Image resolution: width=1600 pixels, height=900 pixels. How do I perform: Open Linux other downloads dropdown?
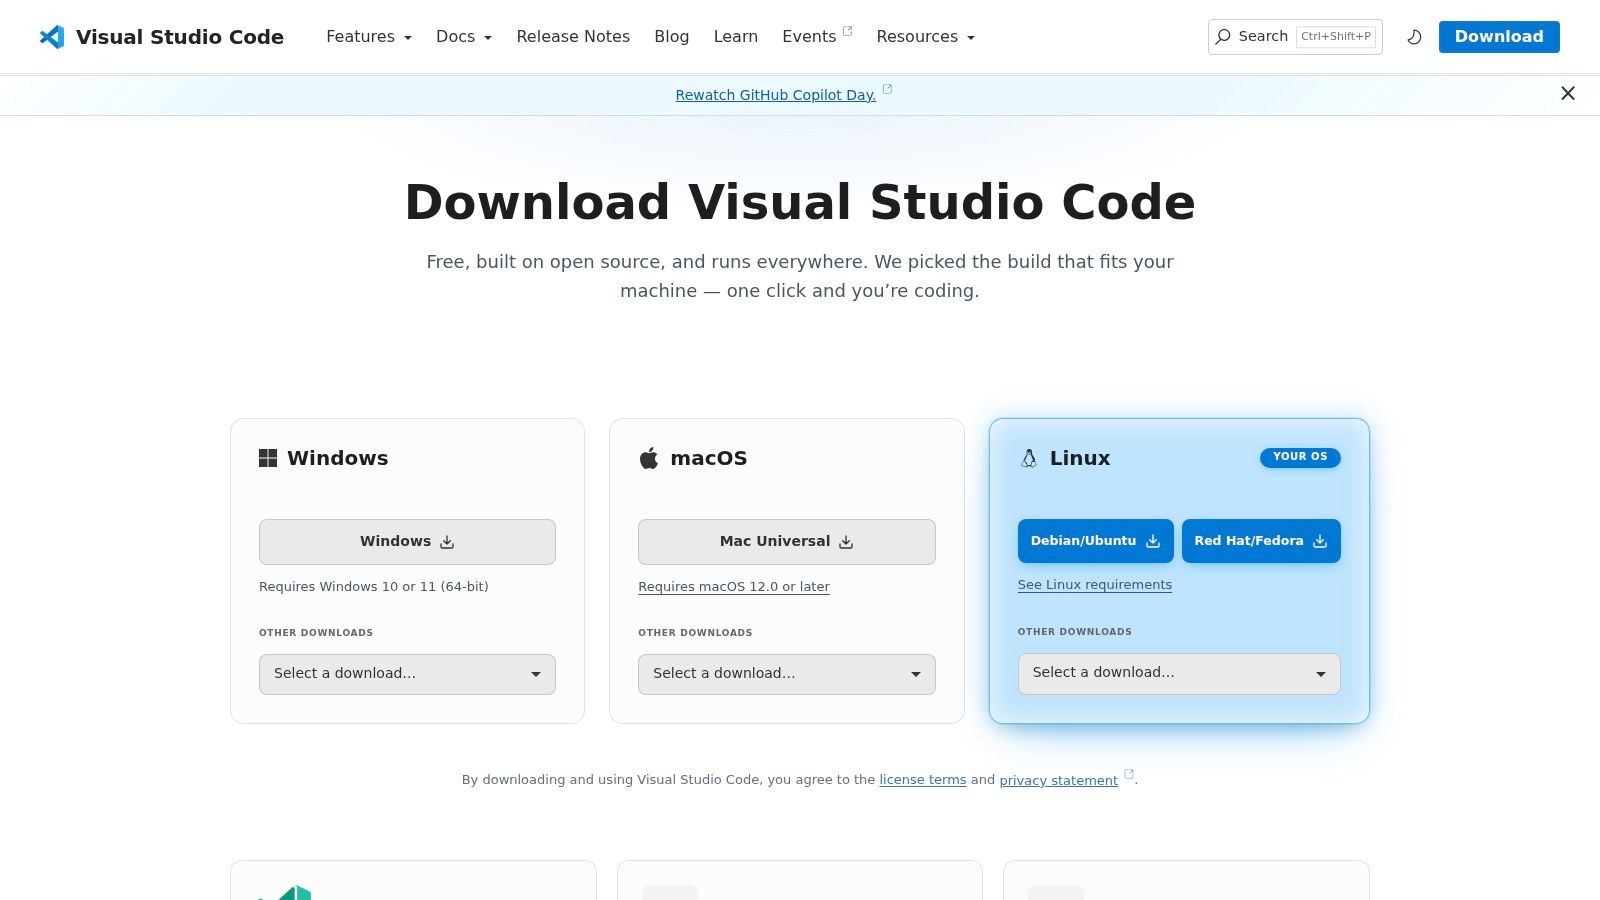(1179, 673)
